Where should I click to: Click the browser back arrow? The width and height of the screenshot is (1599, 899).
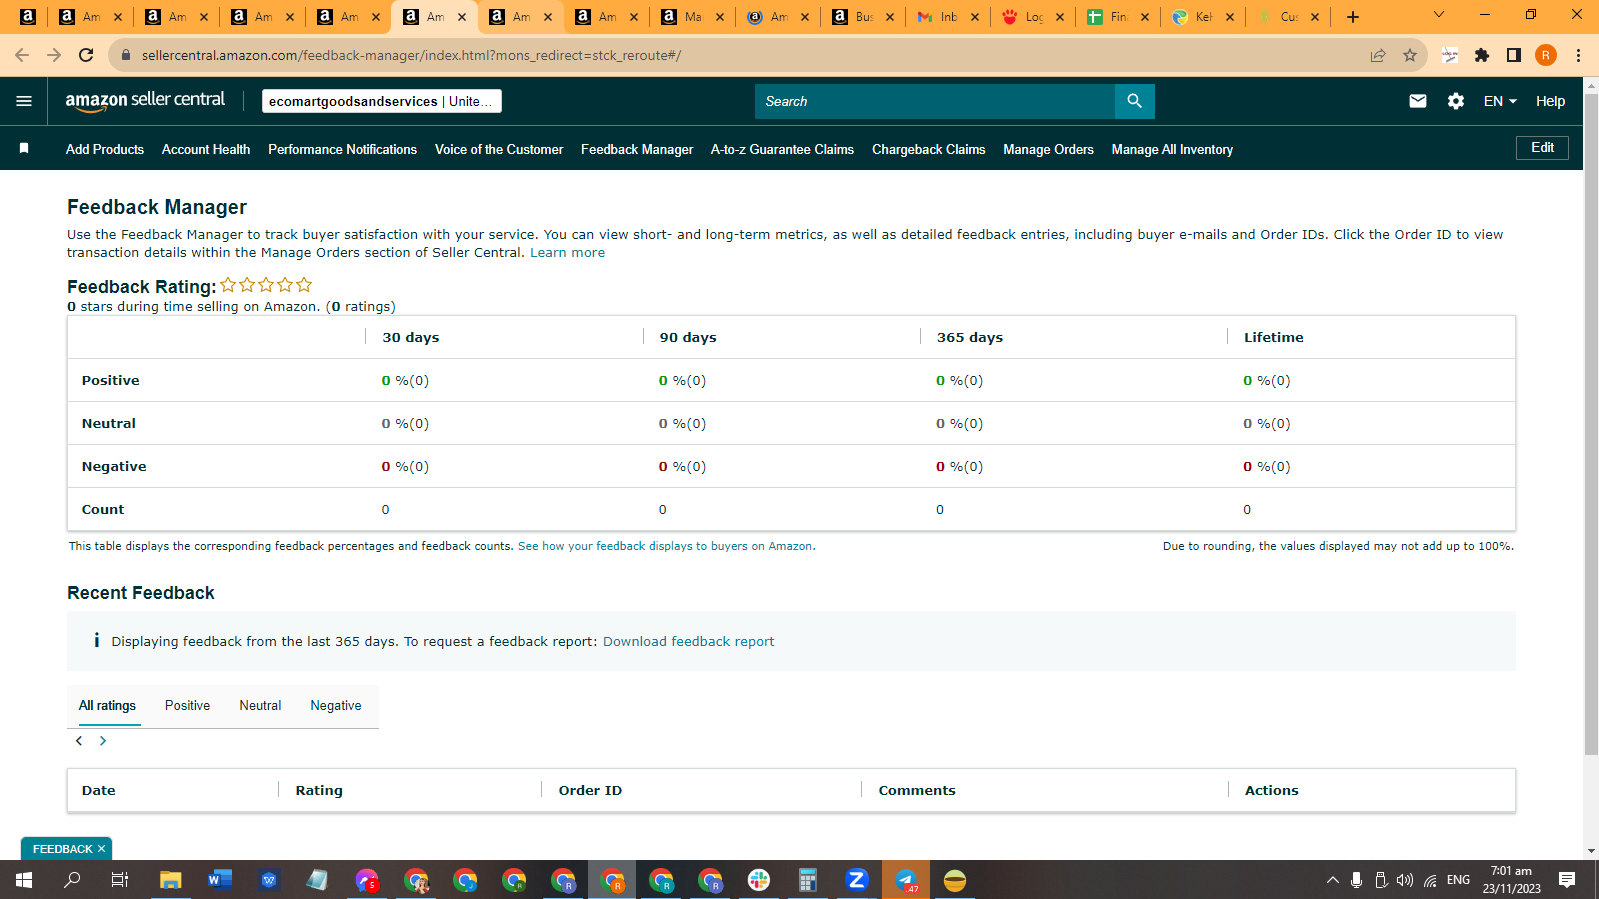[x=22, y=55]
